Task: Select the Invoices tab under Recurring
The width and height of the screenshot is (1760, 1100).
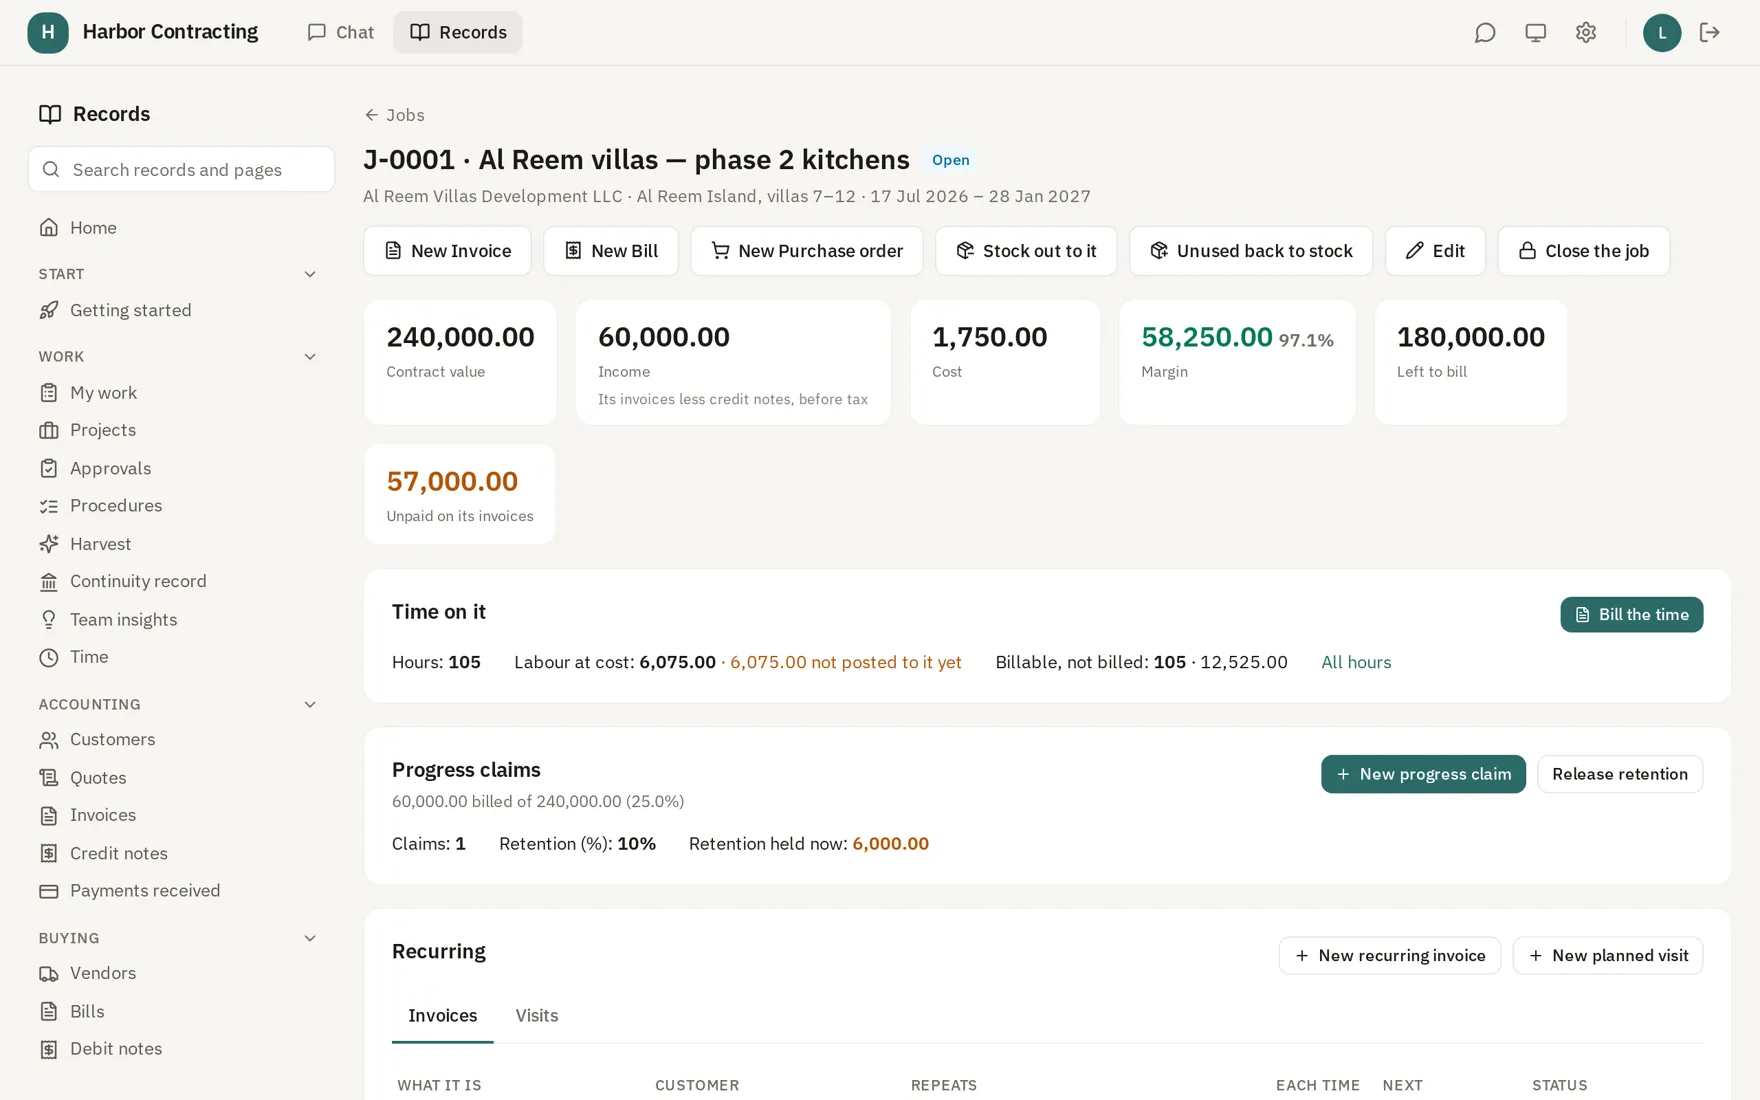Action: 443,1016
